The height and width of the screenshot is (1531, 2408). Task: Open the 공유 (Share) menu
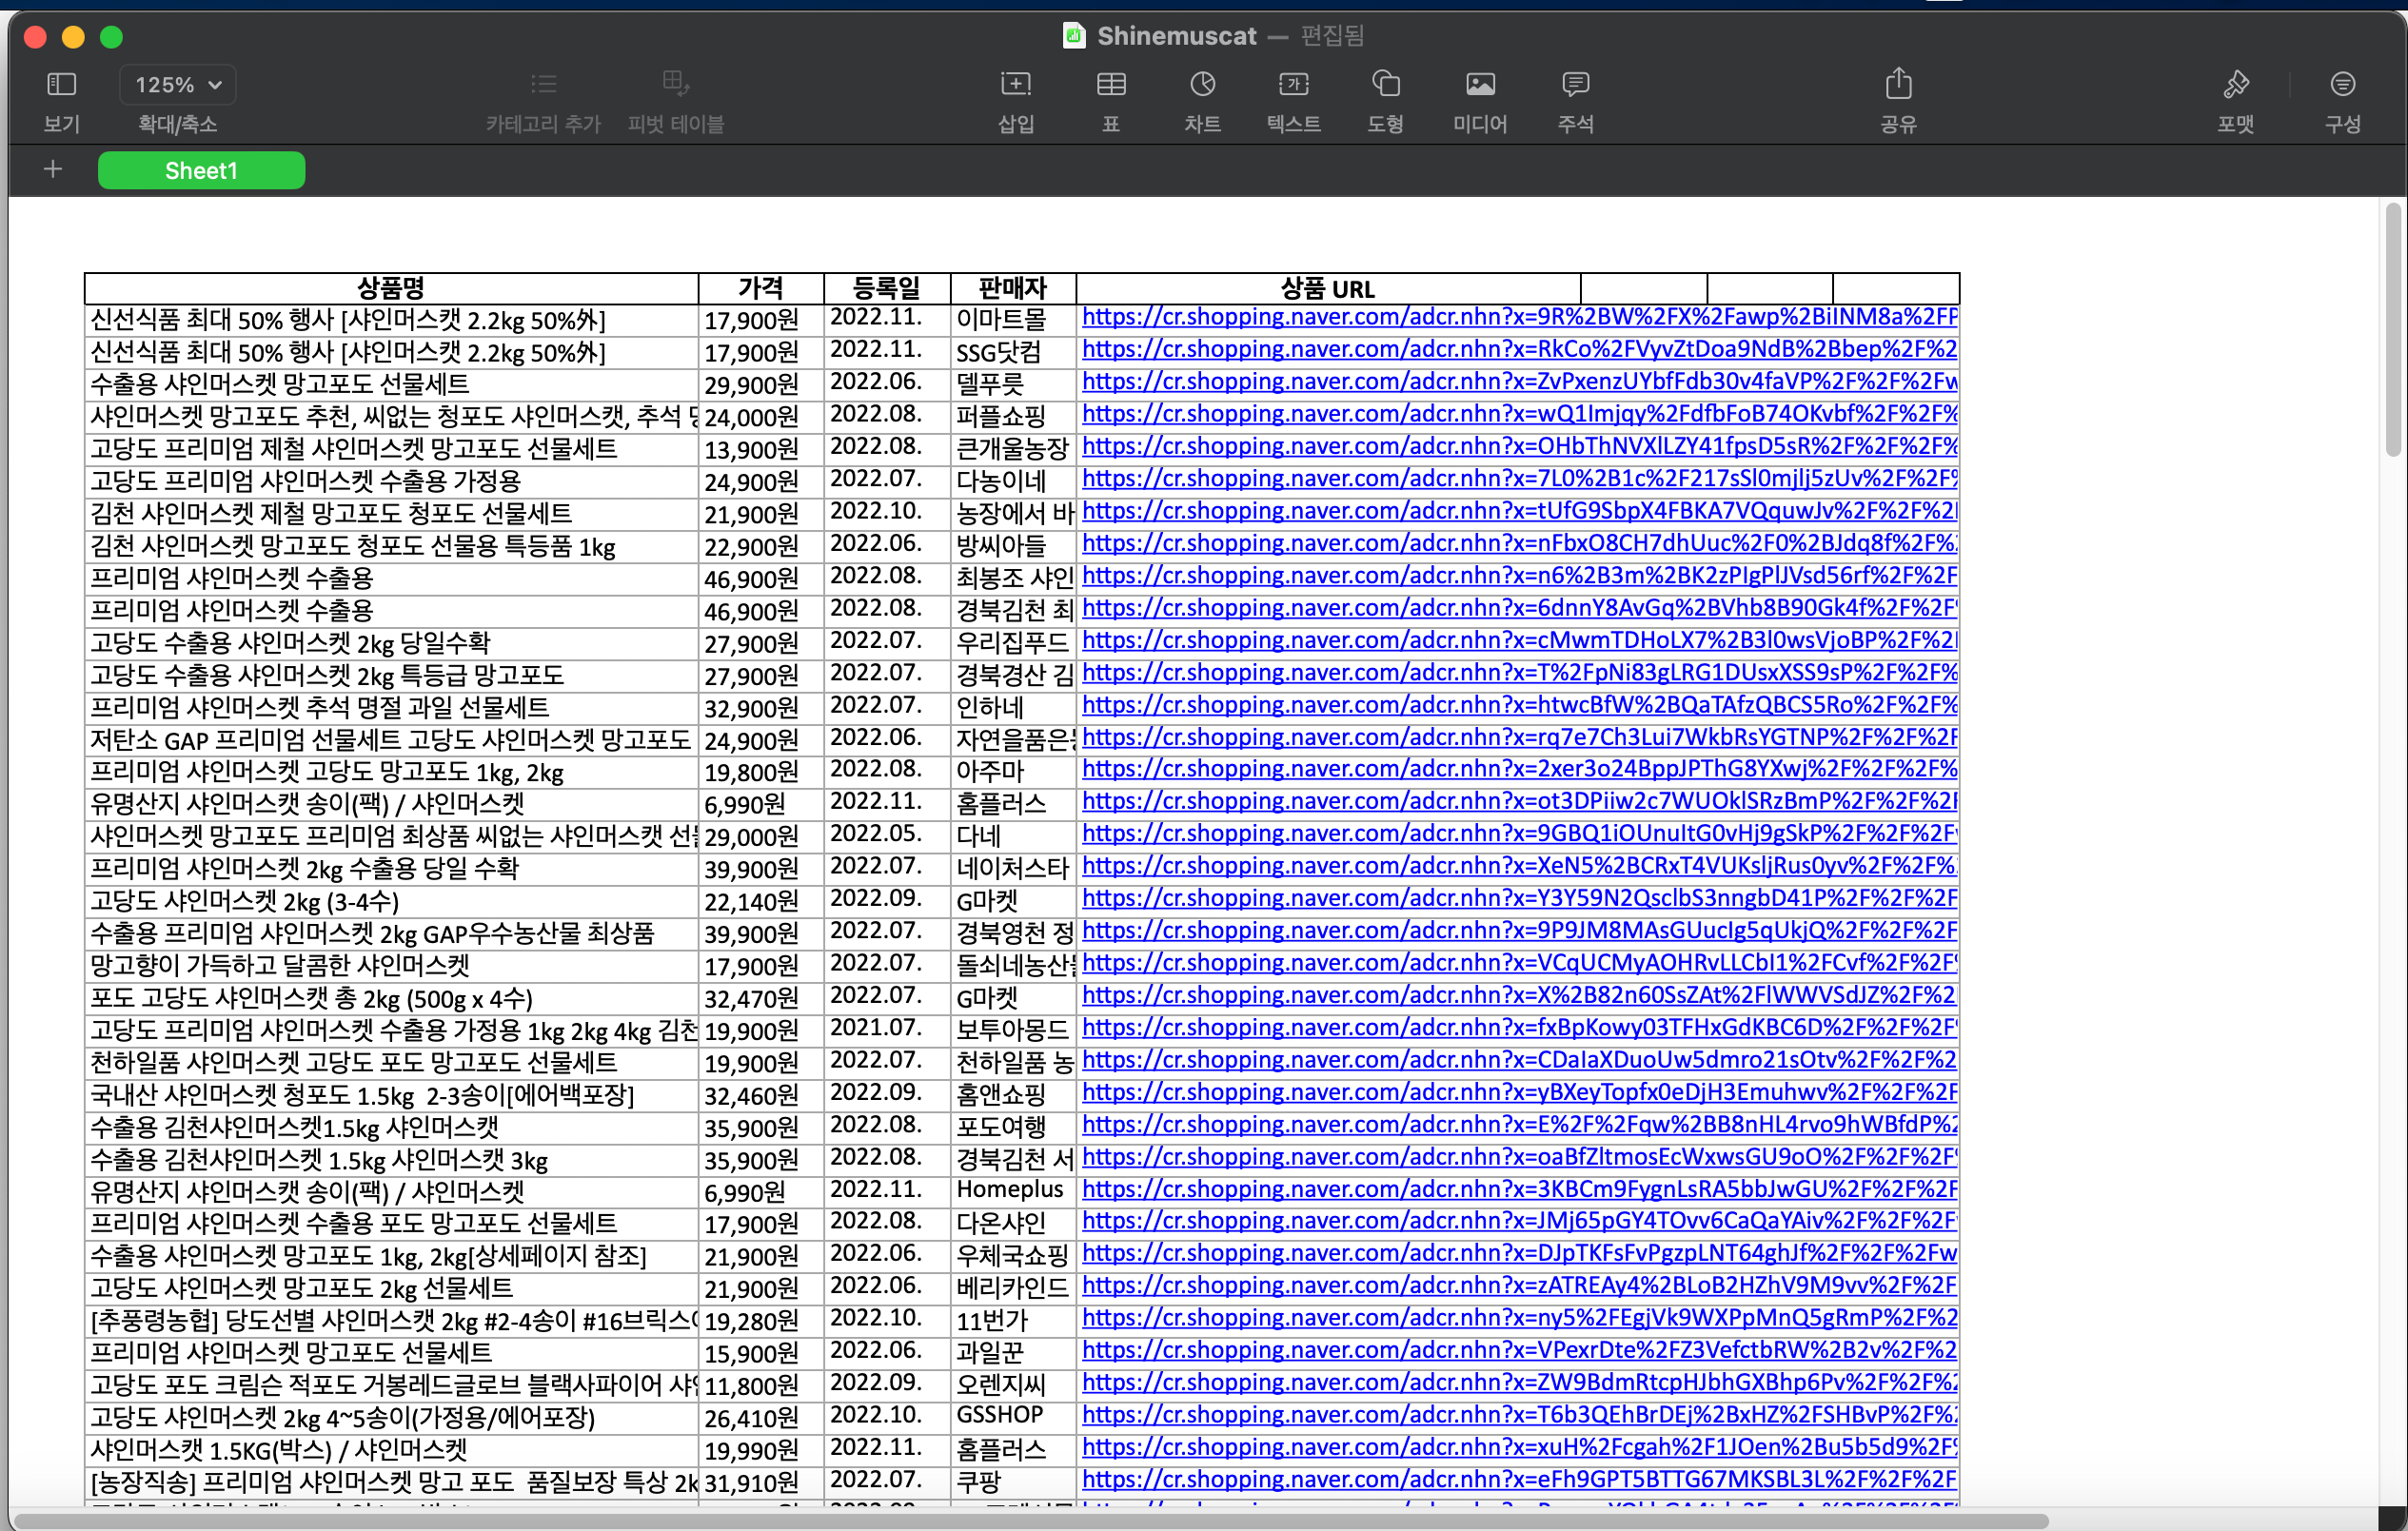pos(1897,85)
